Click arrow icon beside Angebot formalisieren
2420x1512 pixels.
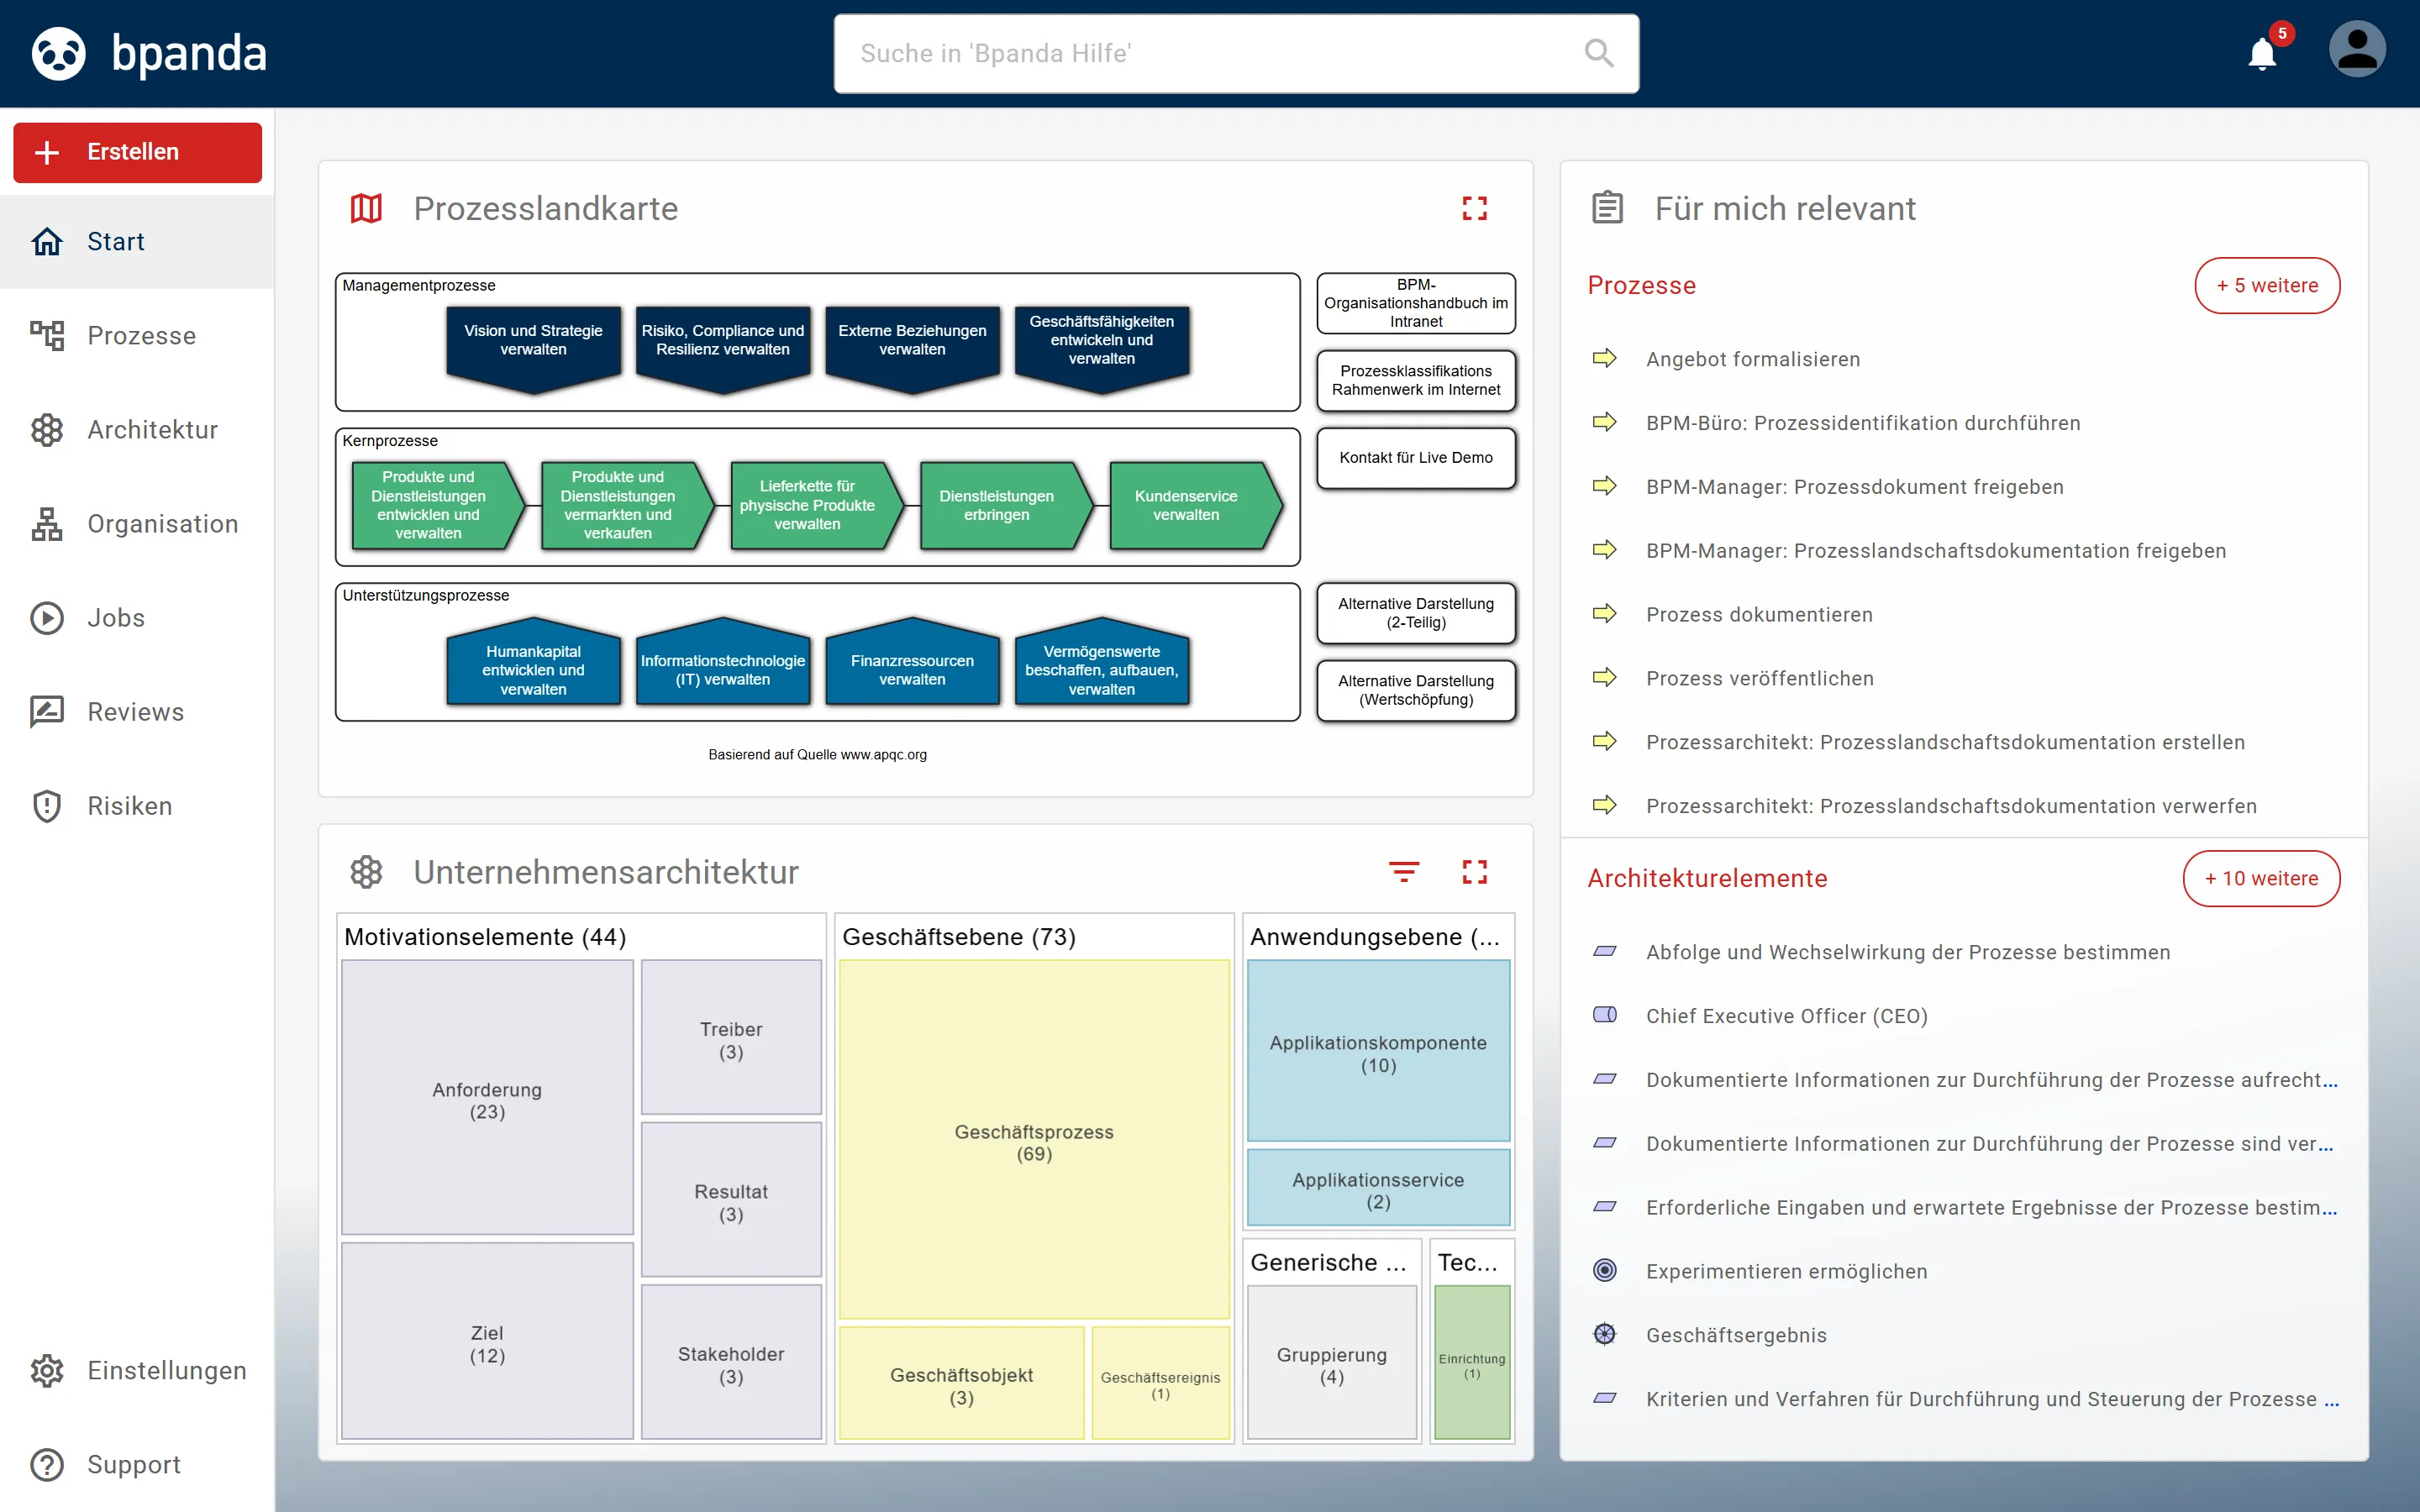1604,358
